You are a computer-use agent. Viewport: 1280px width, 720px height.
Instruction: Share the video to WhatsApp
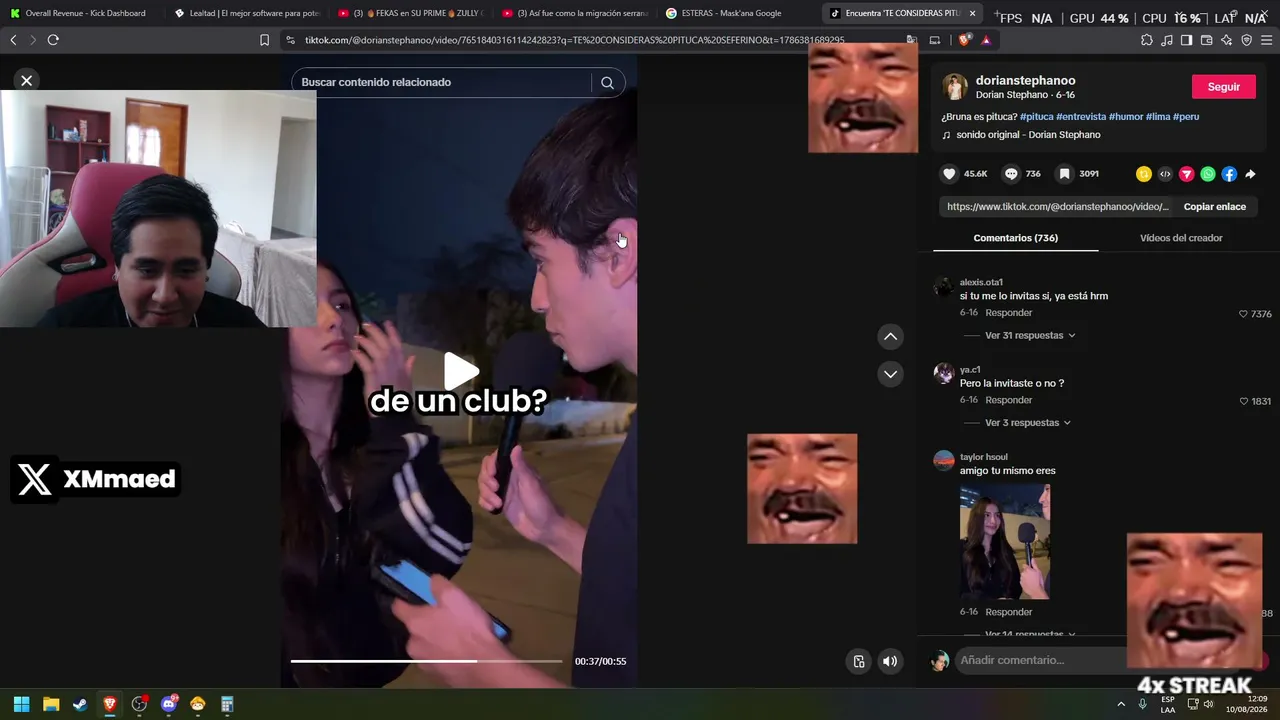1208,174
